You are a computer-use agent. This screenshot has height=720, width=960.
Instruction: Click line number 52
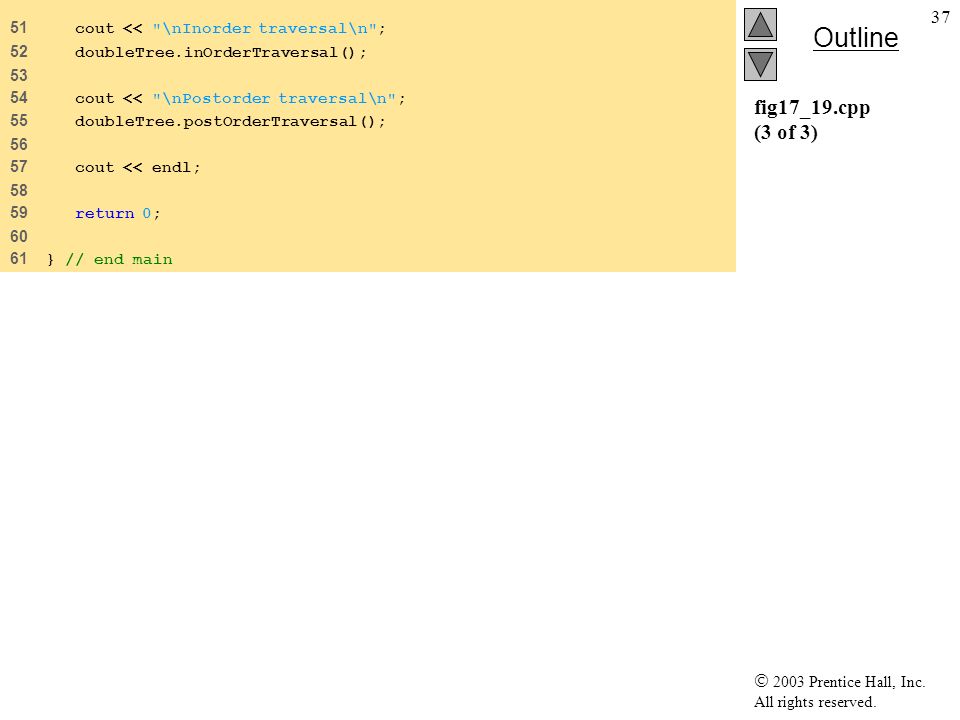click(x=19, y=52)
